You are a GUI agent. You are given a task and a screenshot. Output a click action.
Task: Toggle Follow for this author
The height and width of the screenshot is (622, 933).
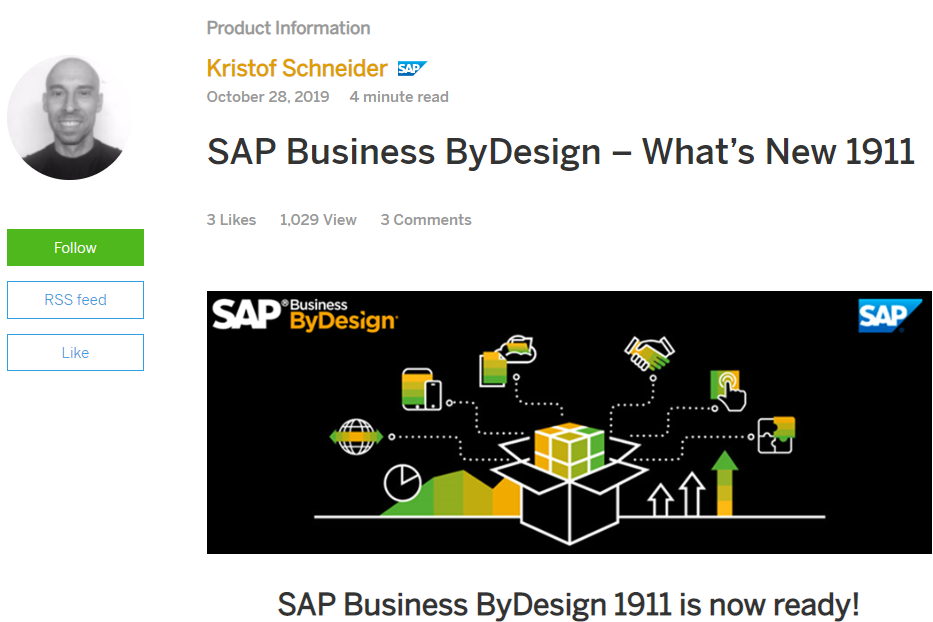pyautogui.click(x=75, y=247)
